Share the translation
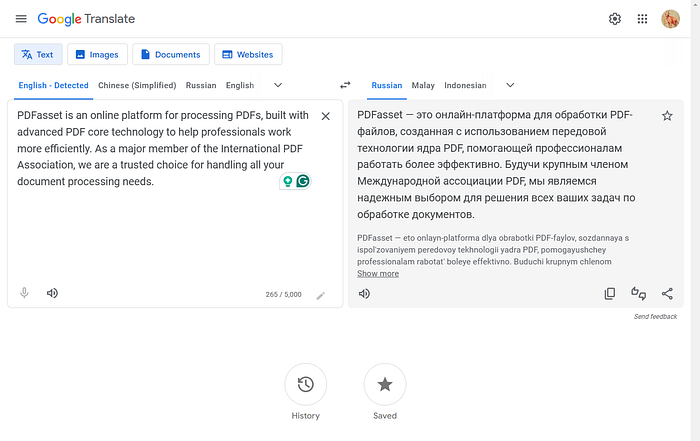Screen dimensions: 700x441 [667, 293]
